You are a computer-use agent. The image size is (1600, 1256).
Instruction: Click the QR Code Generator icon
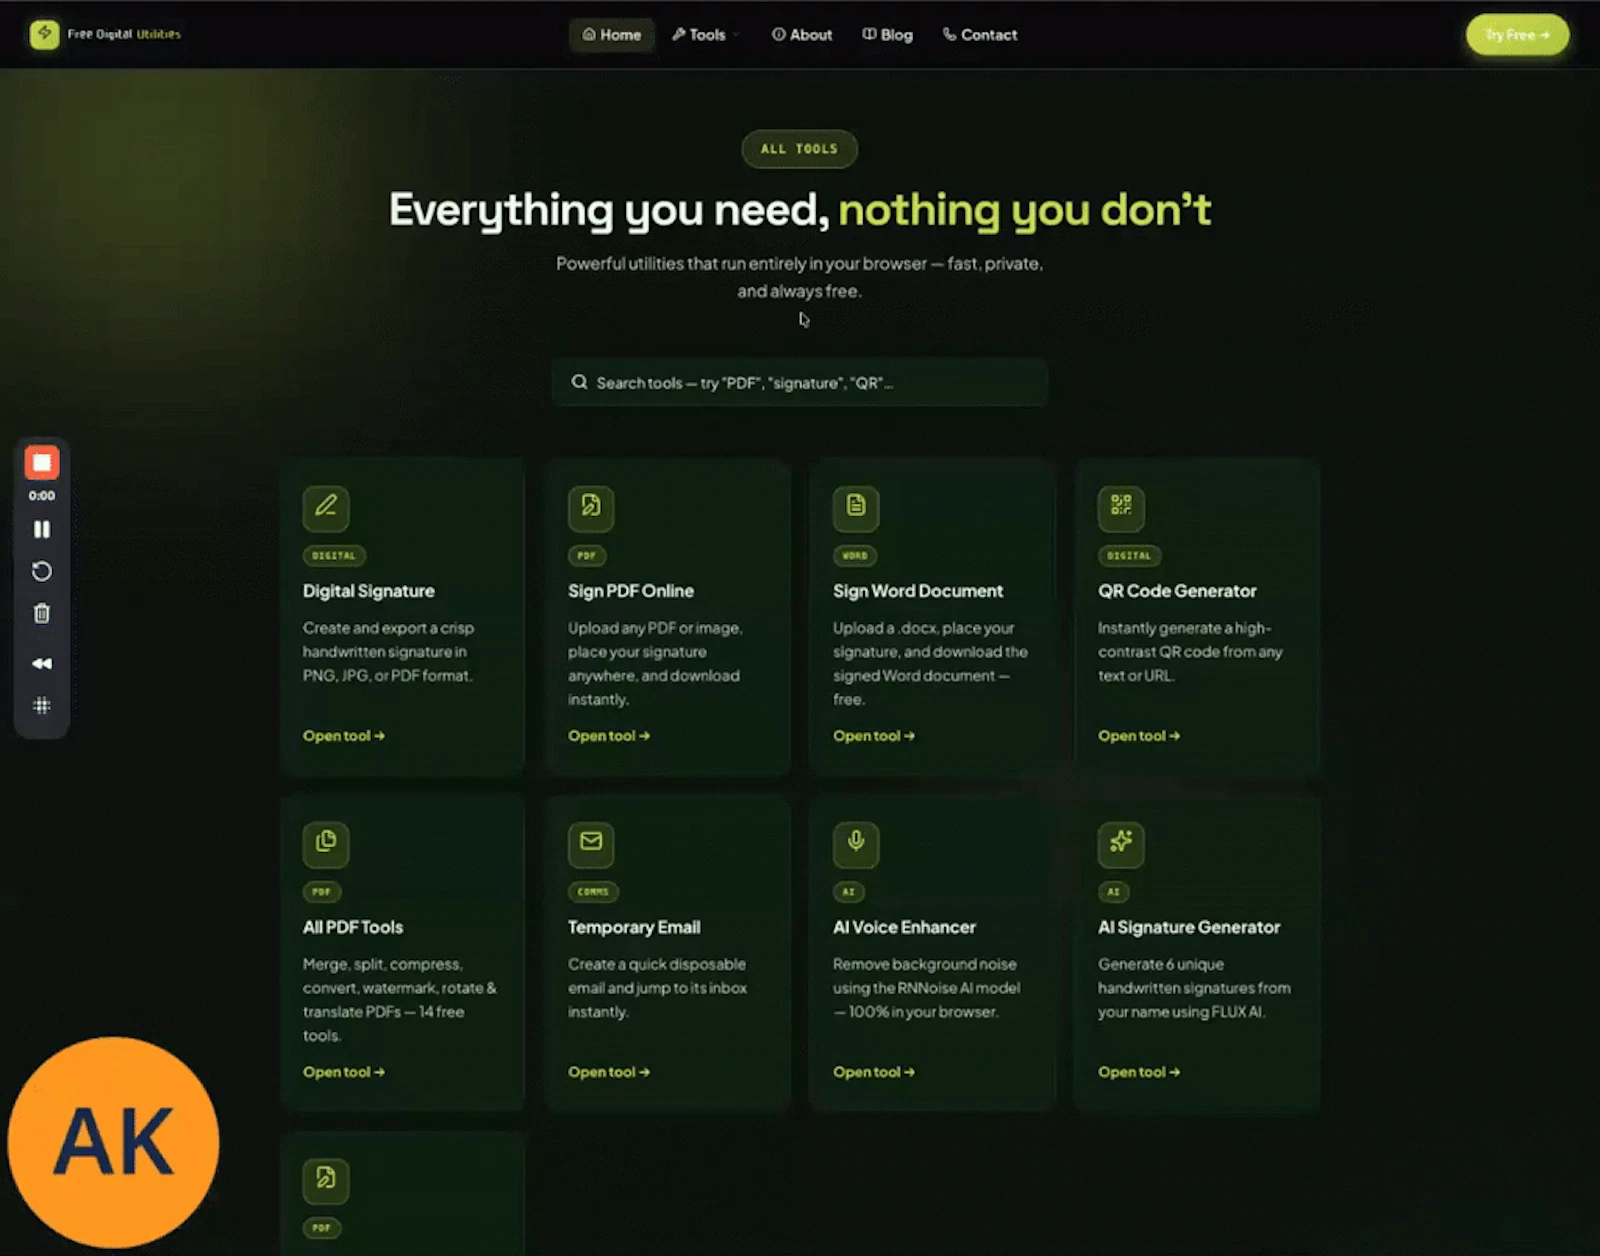point(1121,506)
